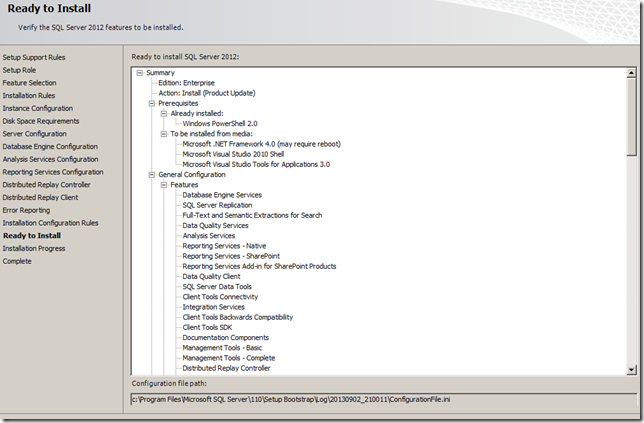
Task: Select 'Instance Configuration' step
Action: (37, 108)
